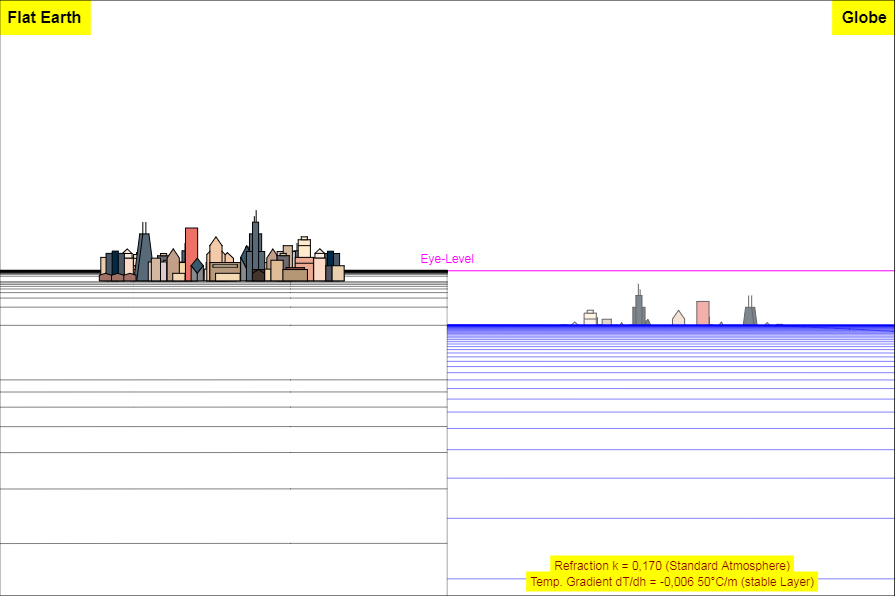Click the pink building in Globe skyline
Viewport: 895px width, 596px height.
click(703, 313)
